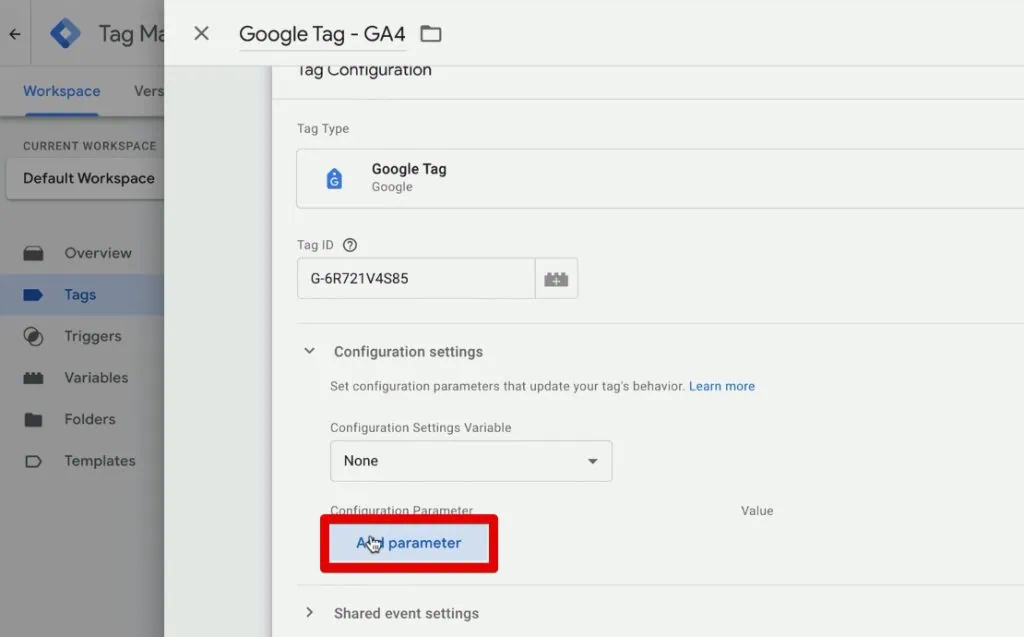Collapse the Configuration settings section
1024x637 pixels.
click(x=309, y=352)
